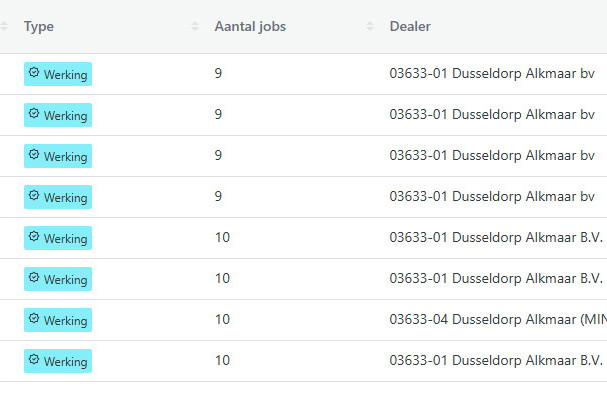The image size is (607, 405).
Task: Click the gear icon in the 03633-04 row
Action: coord(34,319)
